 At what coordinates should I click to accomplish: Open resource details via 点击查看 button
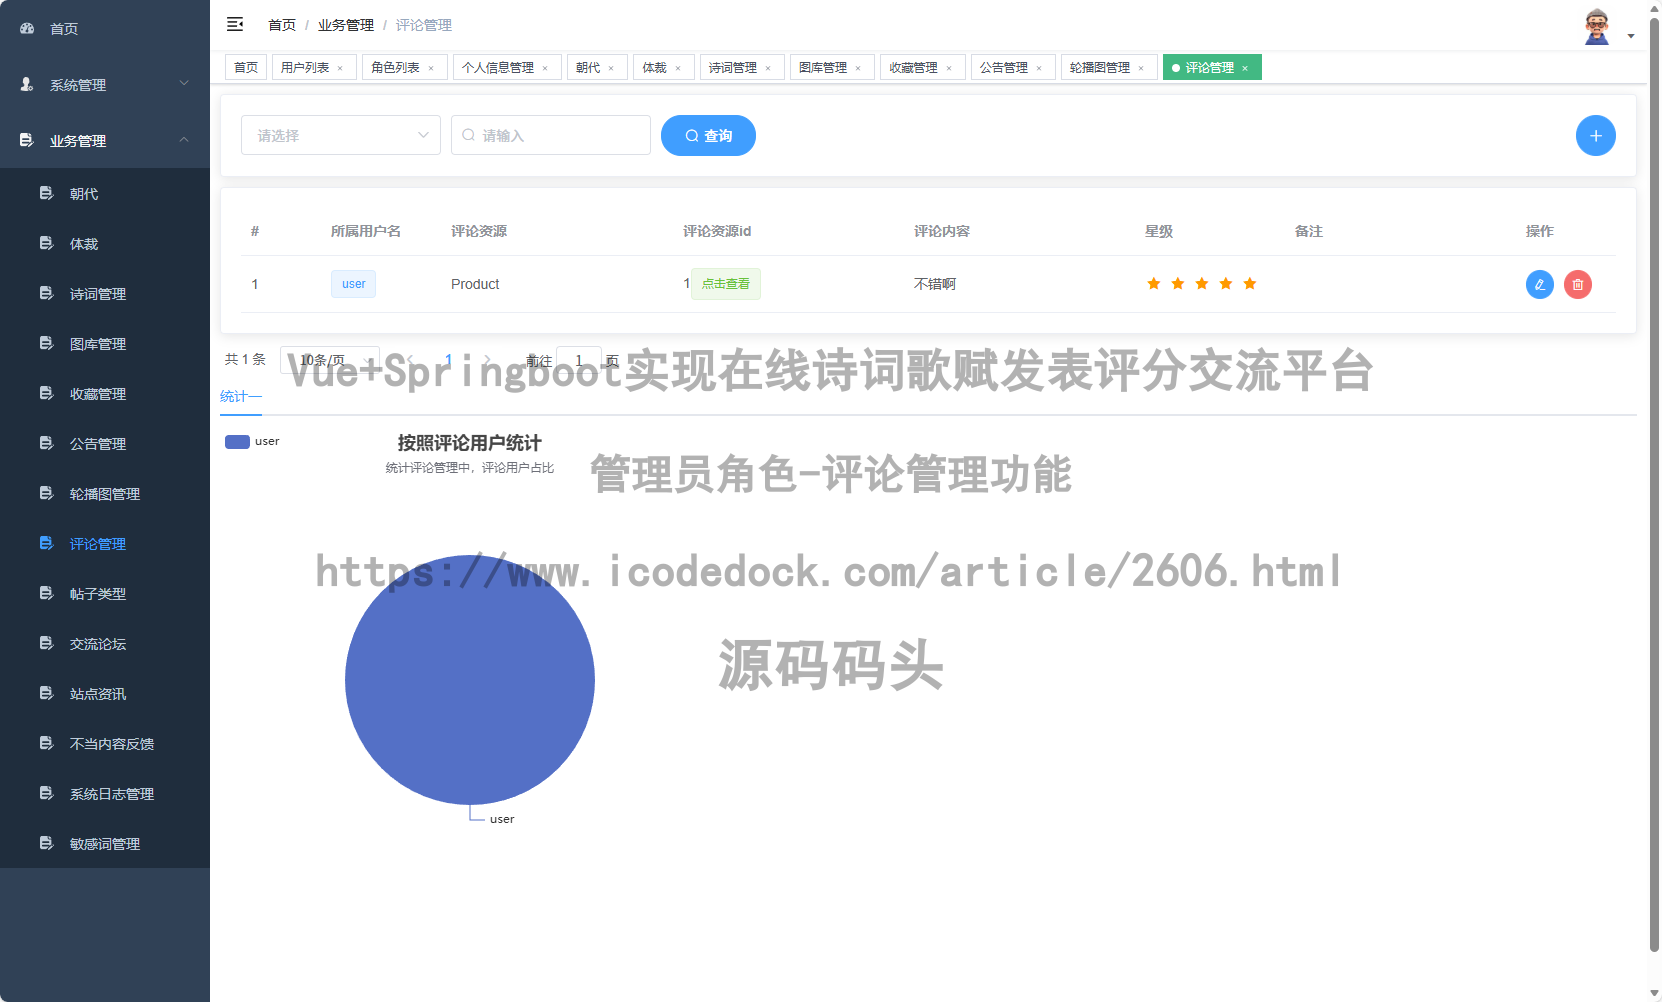(x=726, y=284)
